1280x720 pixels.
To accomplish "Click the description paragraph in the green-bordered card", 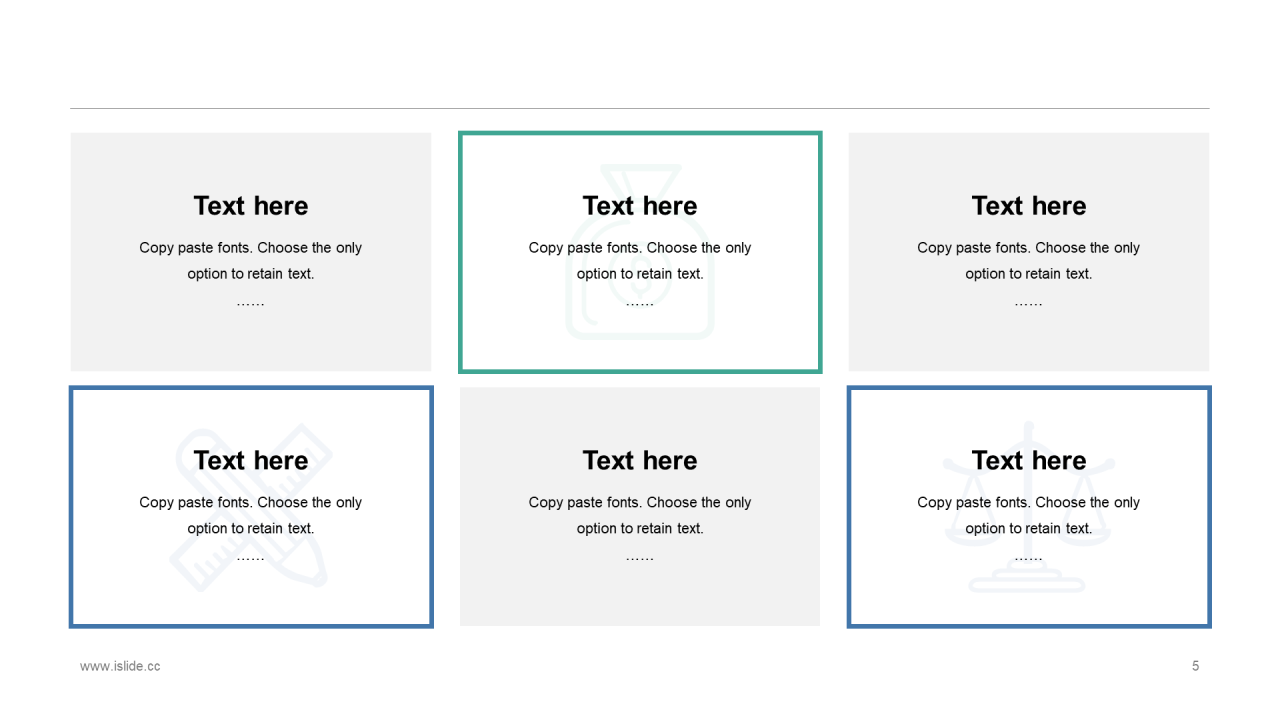I will tap(640, 260).
